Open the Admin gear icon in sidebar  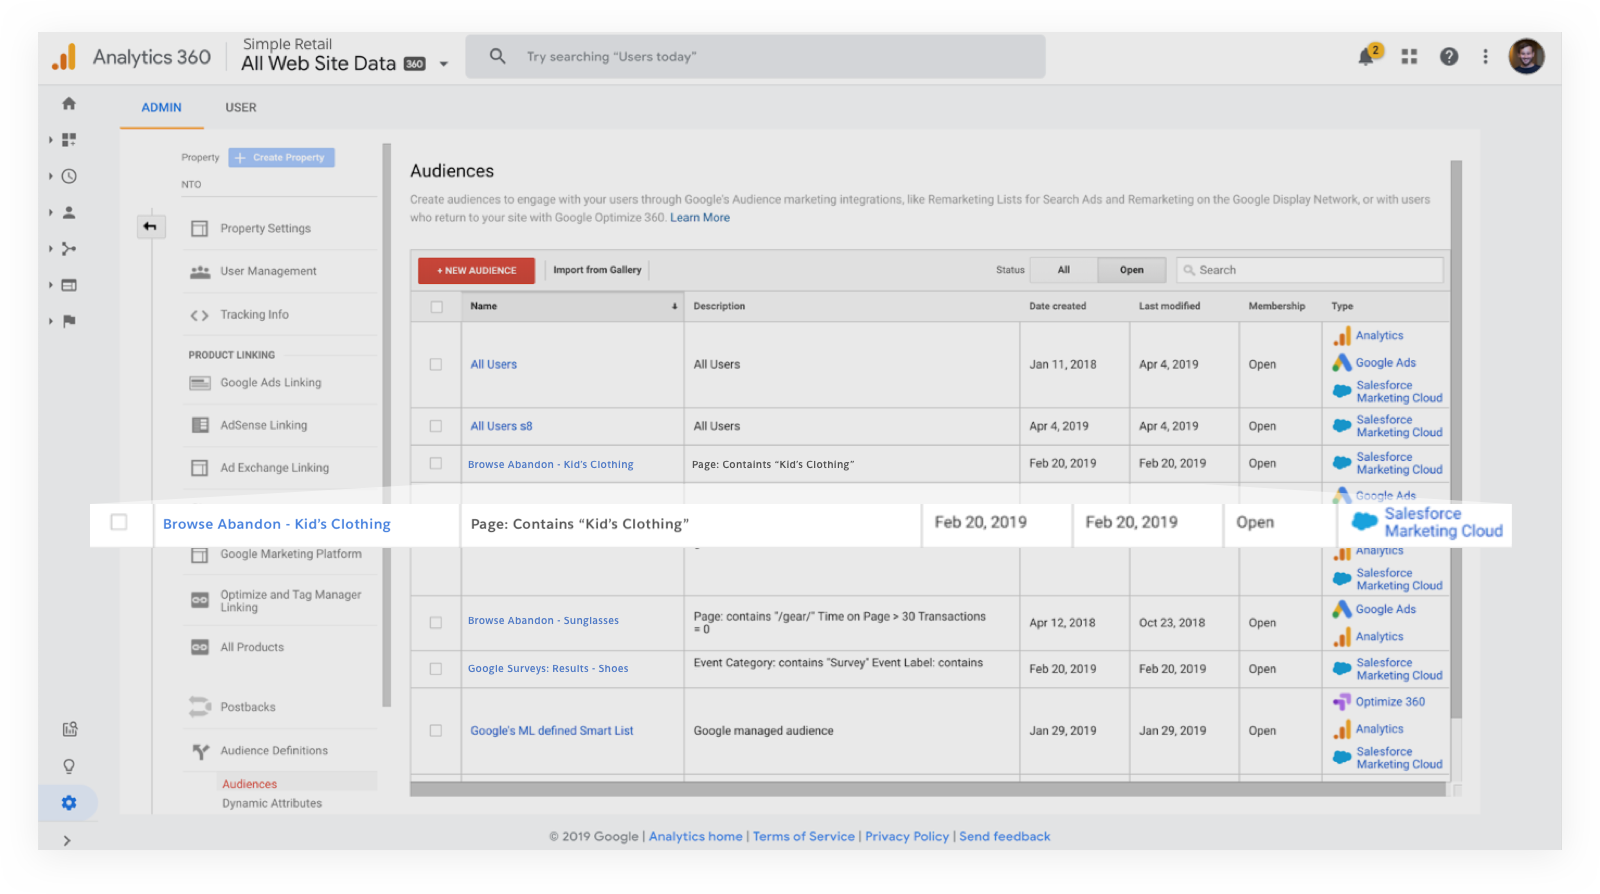(x=69, y=803)
